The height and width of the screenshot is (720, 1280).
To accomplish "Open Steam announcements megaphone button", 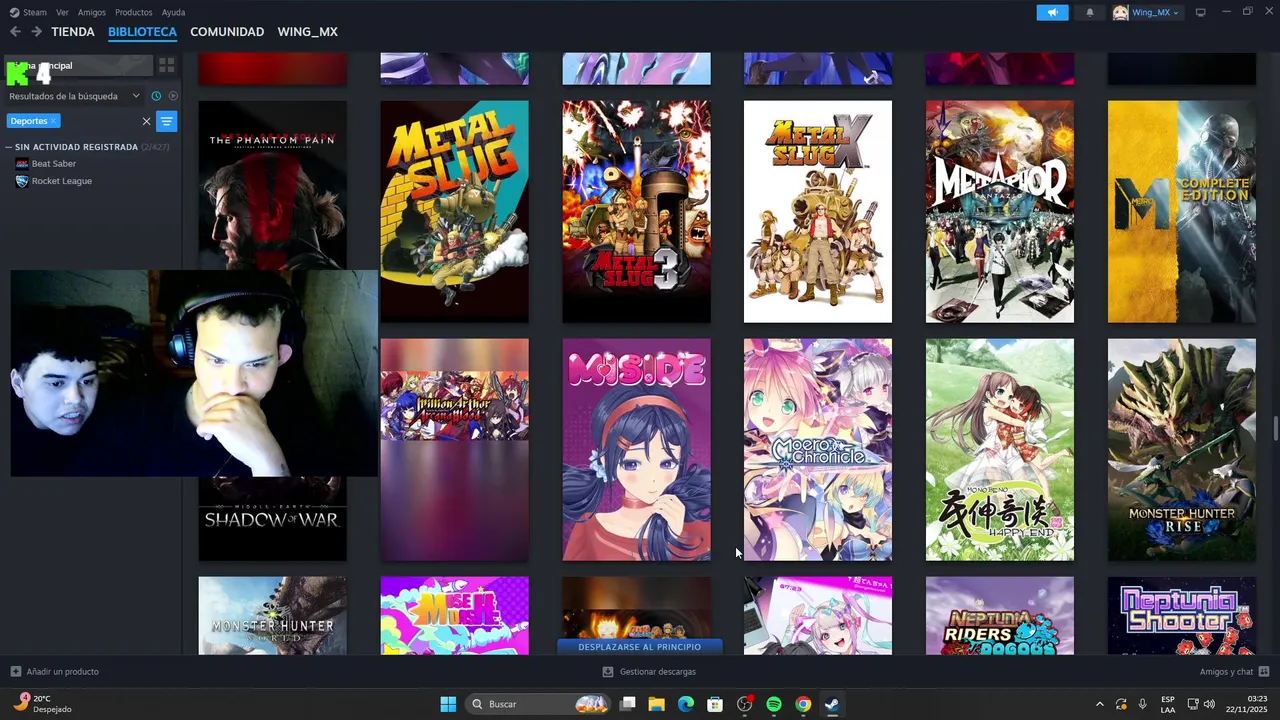I will (x=1052, y=12).
